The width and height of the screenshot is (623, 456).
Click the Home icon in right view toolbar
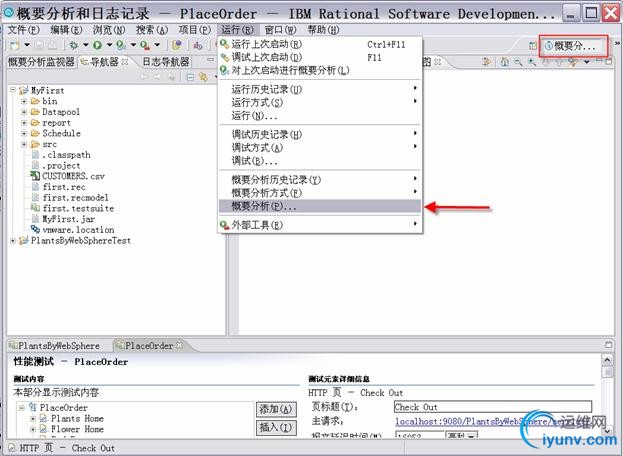coord(505,62)
